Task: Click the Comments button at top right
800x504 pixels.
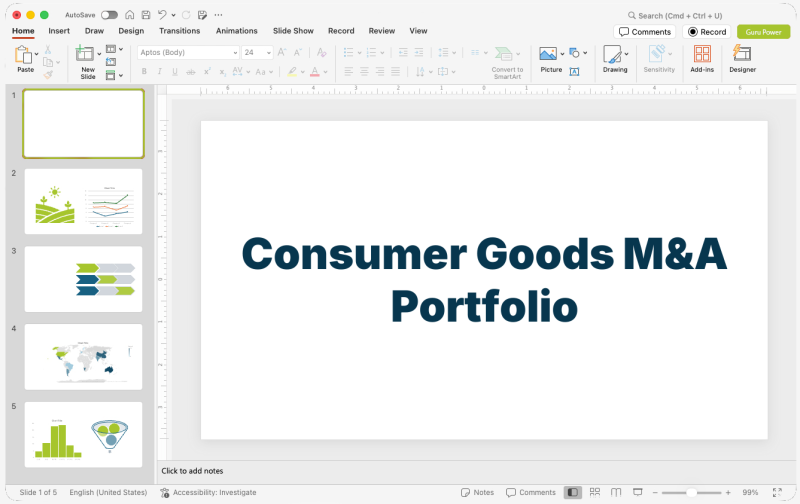Action: click(x=644, y=32)
